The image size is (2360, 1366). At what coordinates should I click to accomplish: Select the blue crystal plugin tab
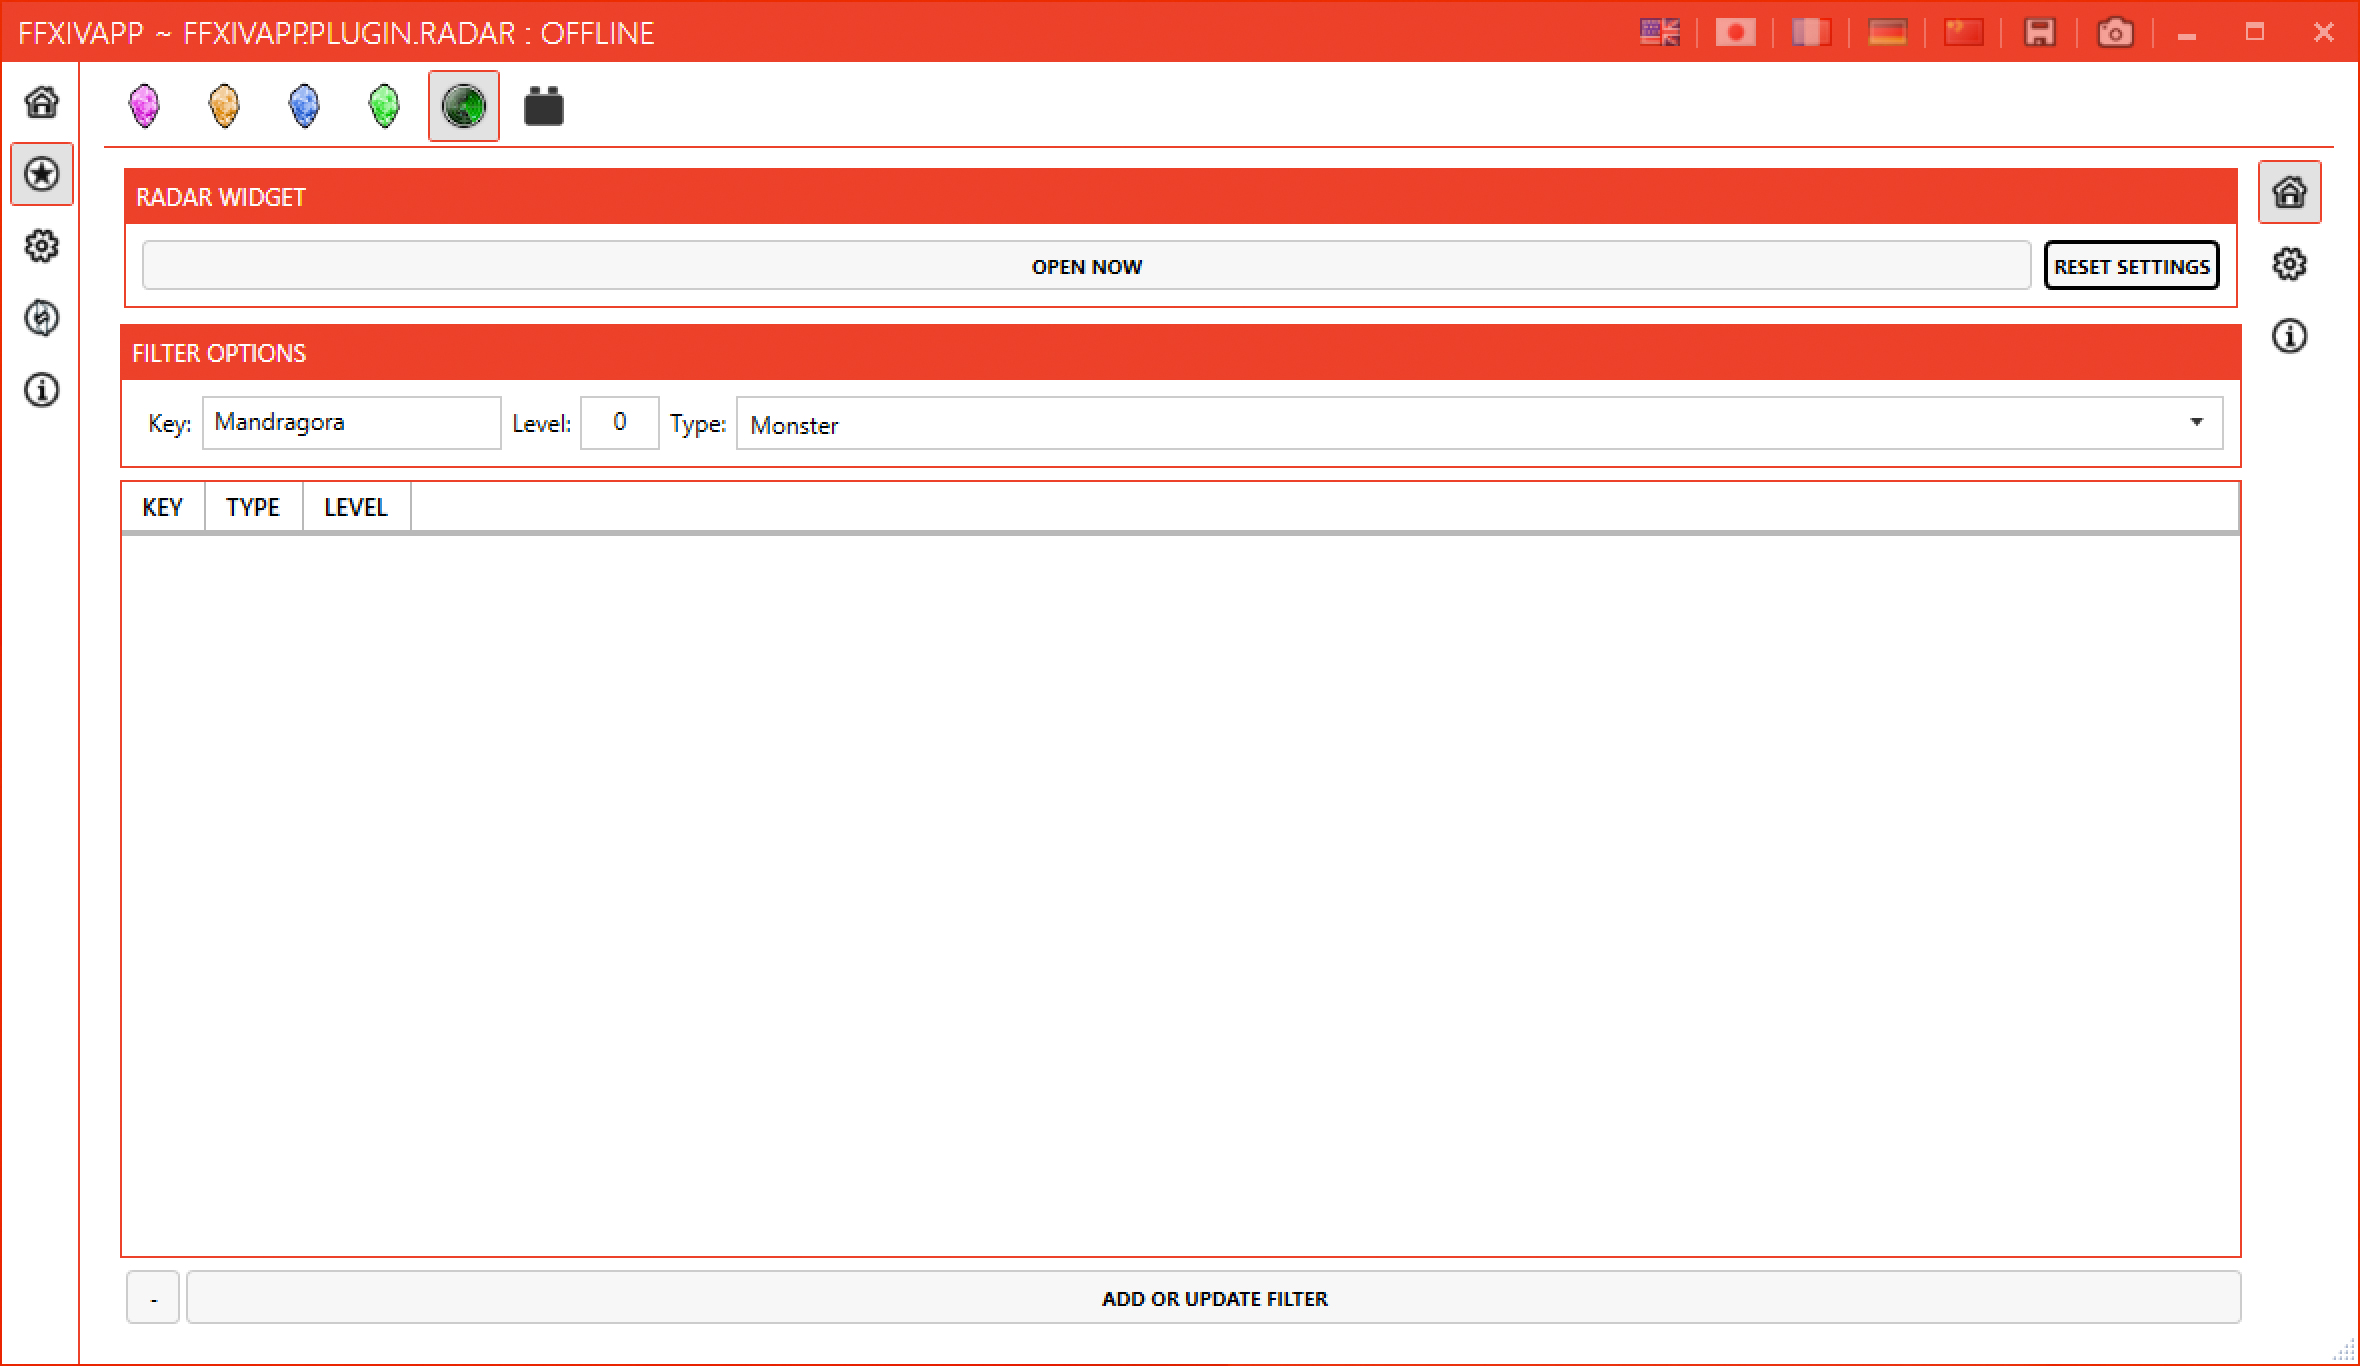304,106
